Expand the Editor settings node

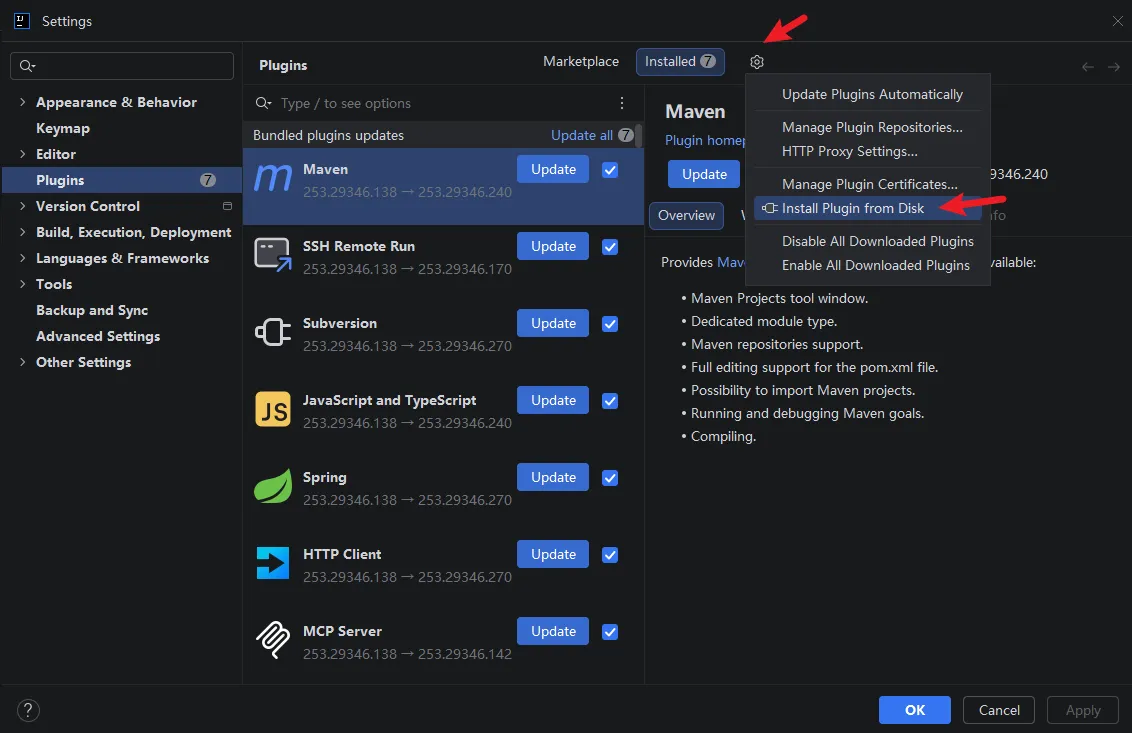[x=22, y=154]
